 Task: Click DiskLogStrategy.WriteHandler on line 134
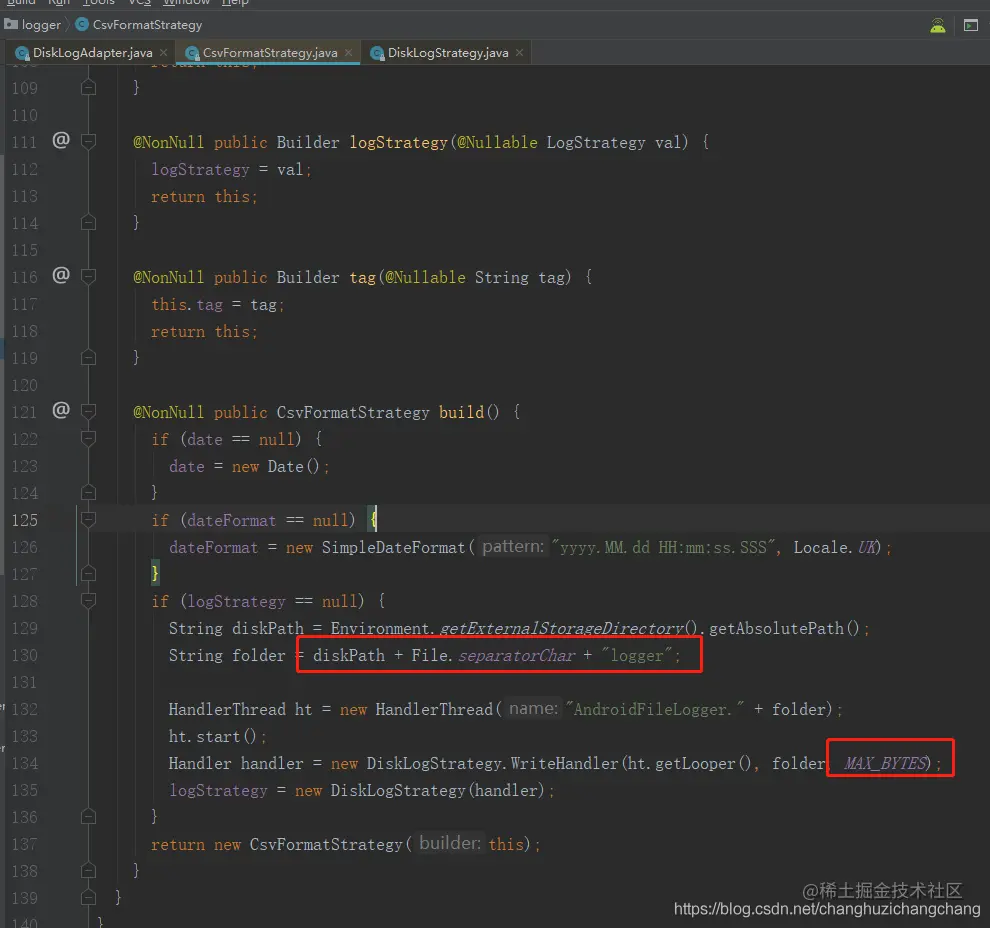pyautogui.click(x=492, y=763)
